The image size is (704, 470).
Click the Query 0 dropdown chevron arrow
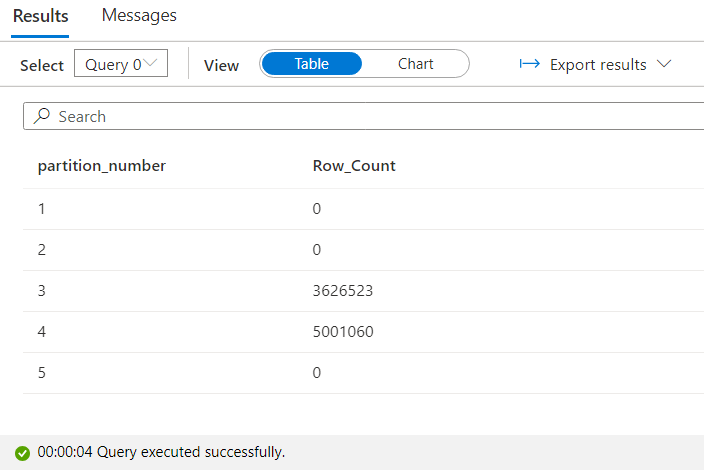151,64
